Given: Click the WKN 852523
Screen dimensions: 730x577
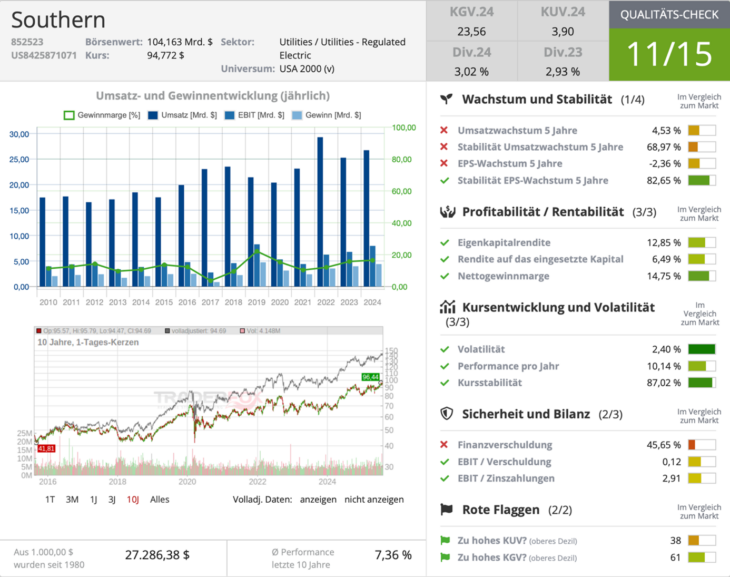Looking at the screenshot, I should tap(27, 41).
